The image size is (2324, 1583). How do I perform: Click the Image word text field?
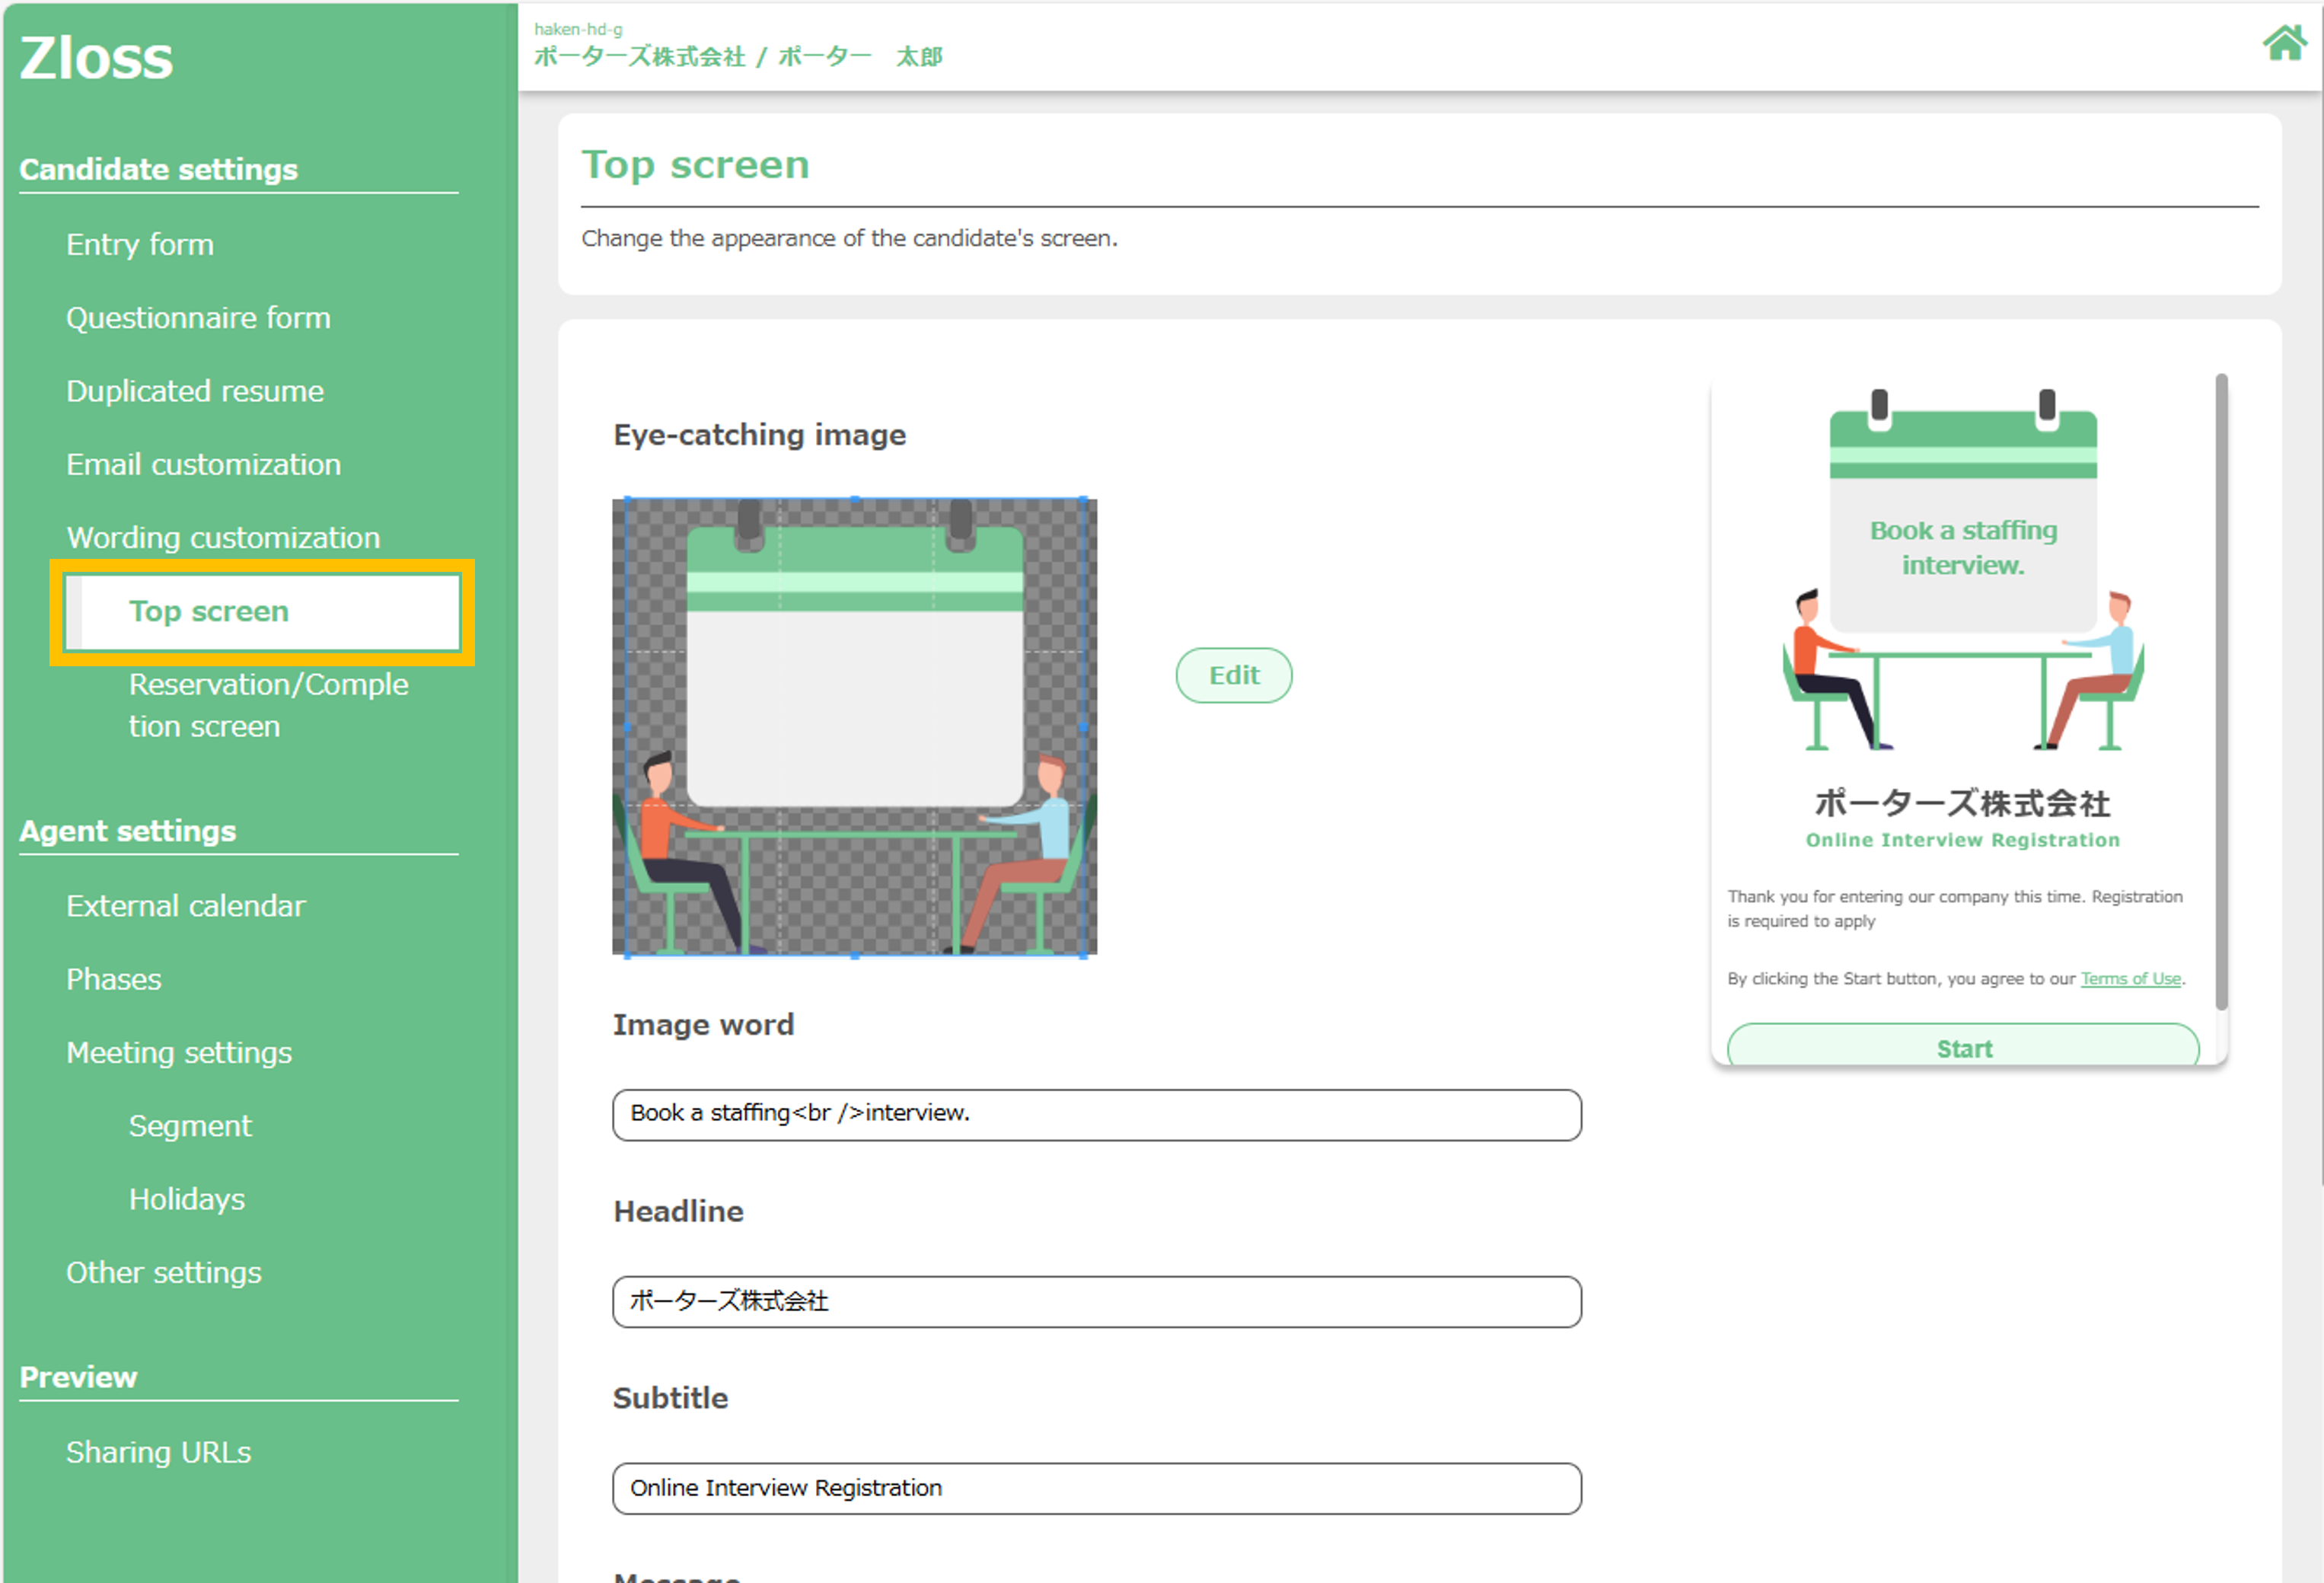tap(1096, 1114)
